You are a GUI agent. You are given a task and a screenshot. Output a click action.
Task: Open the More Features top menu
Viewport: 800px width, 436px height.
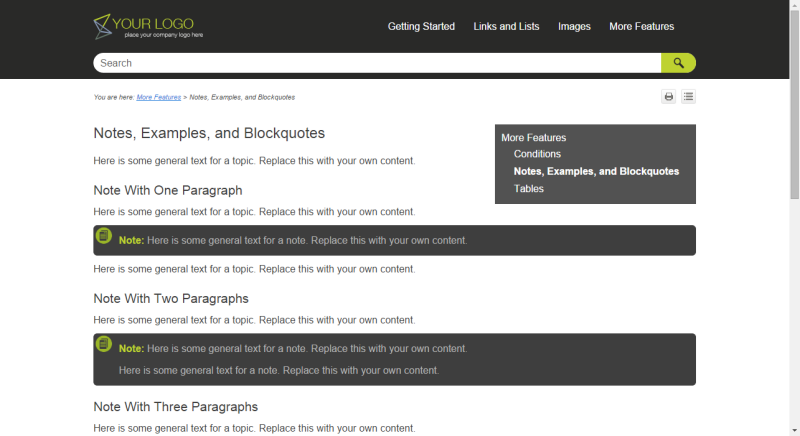click(641, 27)
